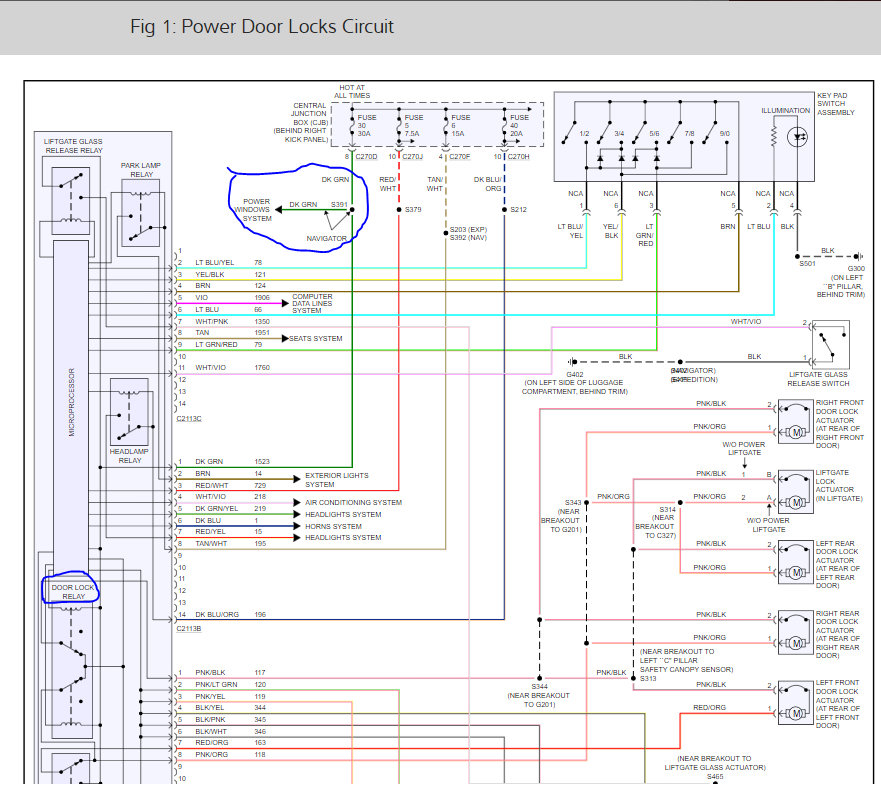881x786 pixels.
Task: Click the 'NAVIGATOR' label near S391
Action: (326, 238)
